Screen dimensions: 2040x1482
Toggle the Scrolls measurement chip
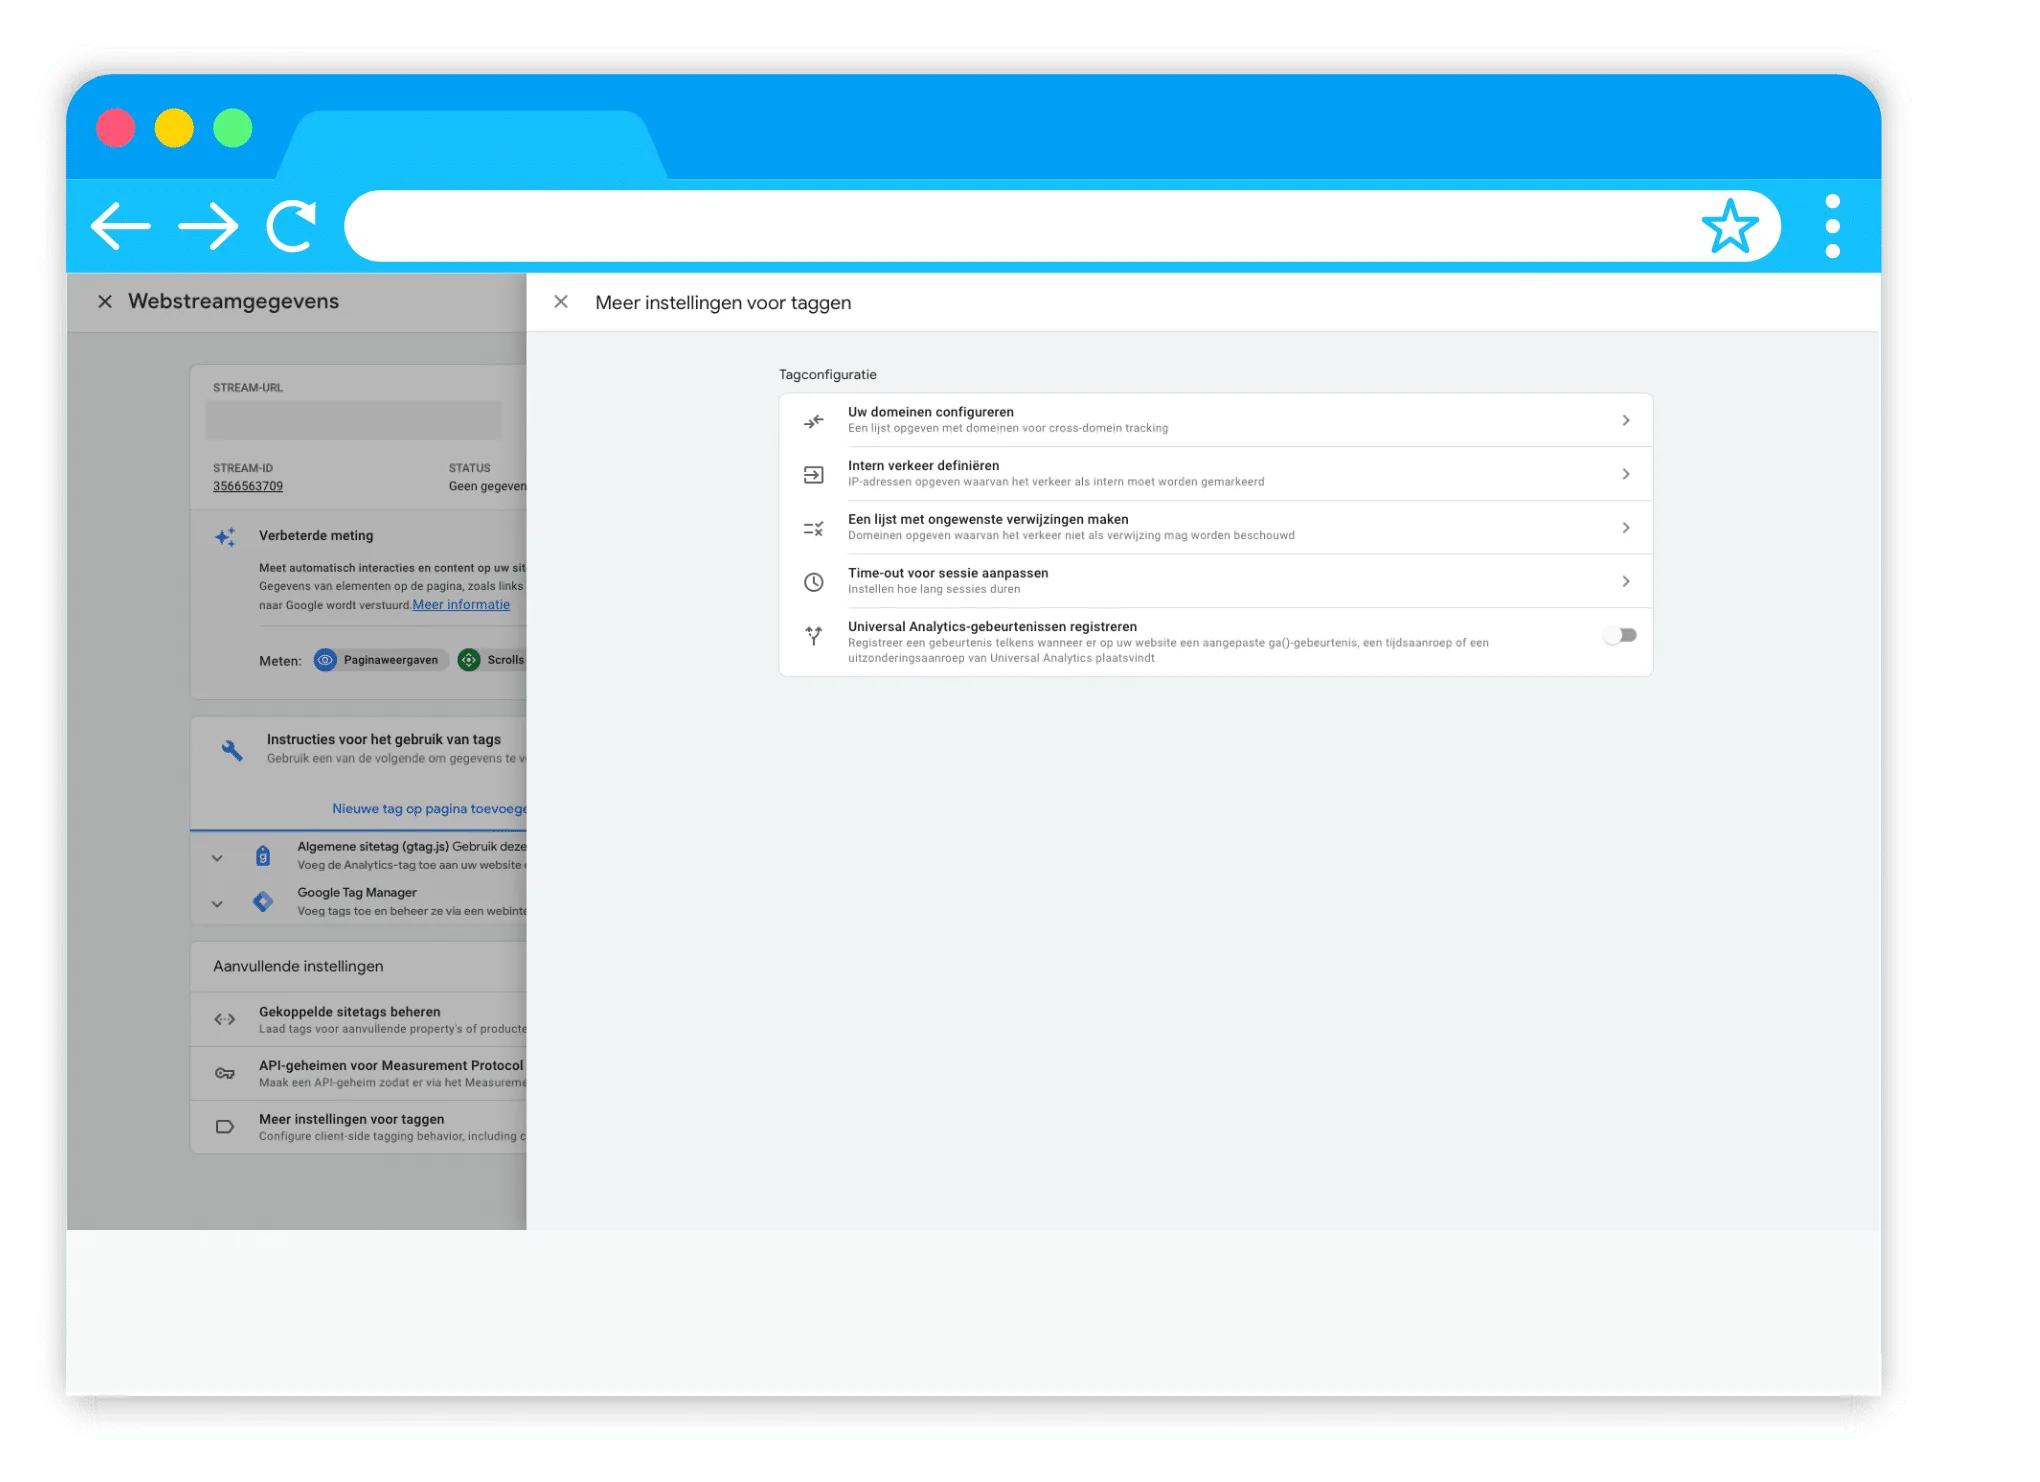(492, 660)
